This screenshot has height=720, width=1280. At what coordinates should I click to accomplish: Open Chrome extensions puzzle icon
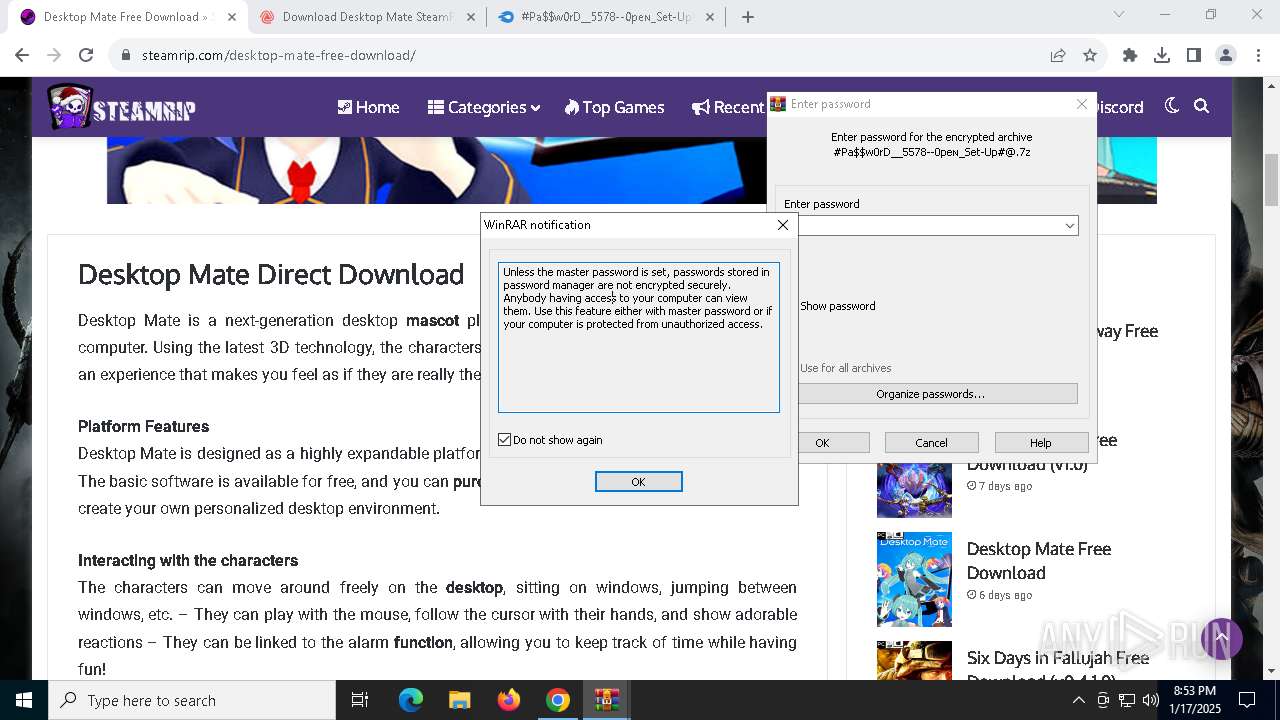coord(1130,55)
